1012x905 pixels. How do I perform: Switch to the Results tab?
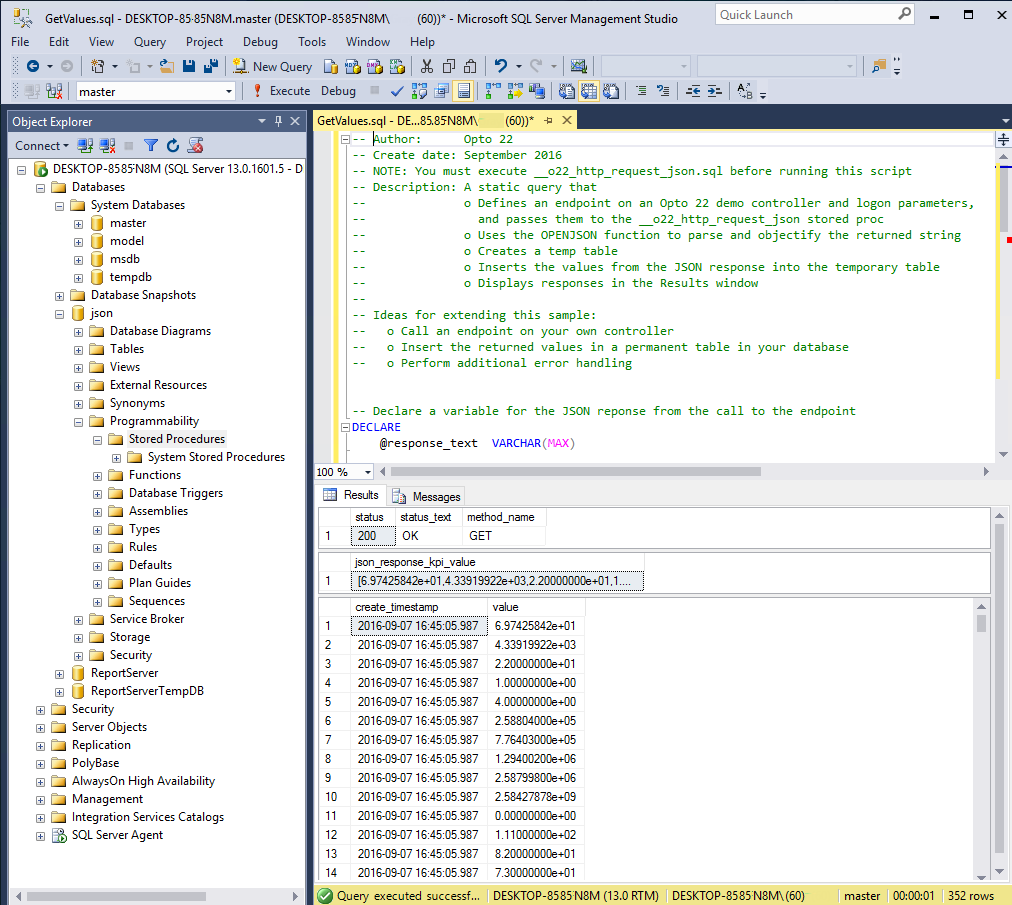tap(351, 495)
